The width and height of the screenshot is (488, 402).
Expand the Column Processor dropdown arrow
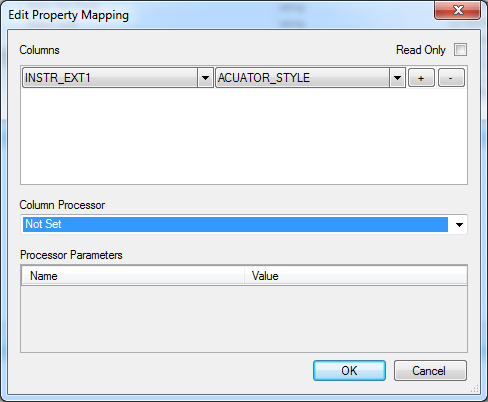459,224
